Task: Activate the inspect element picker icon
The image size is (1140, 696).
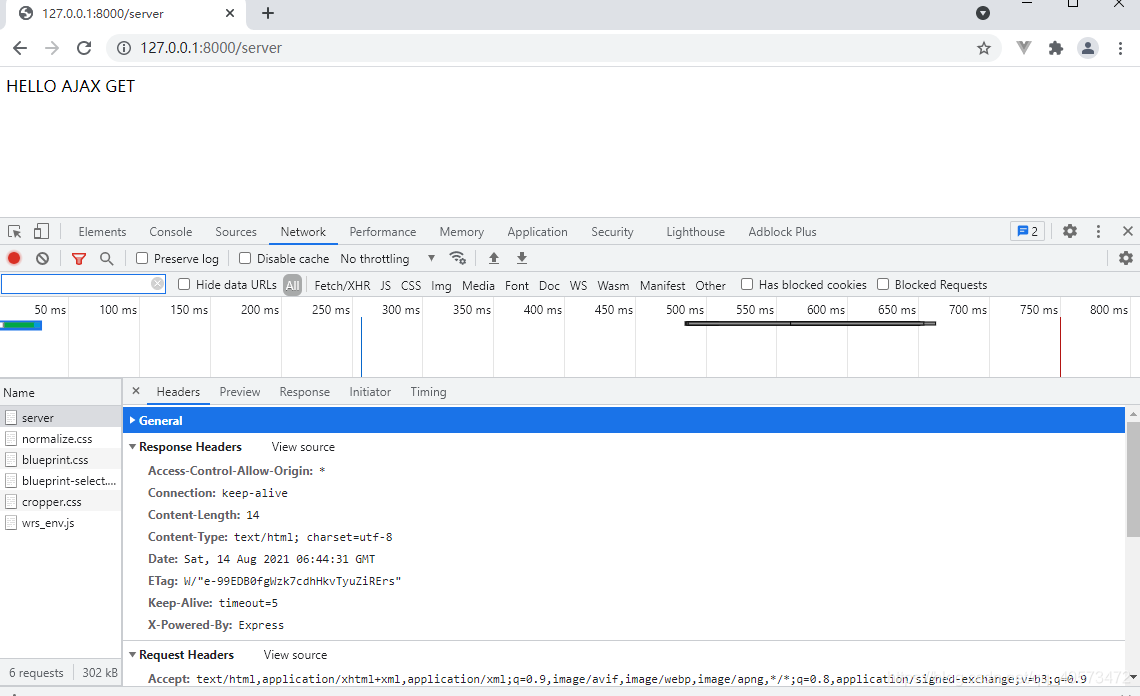Action: pyautogui.click(x=15, y=231)
